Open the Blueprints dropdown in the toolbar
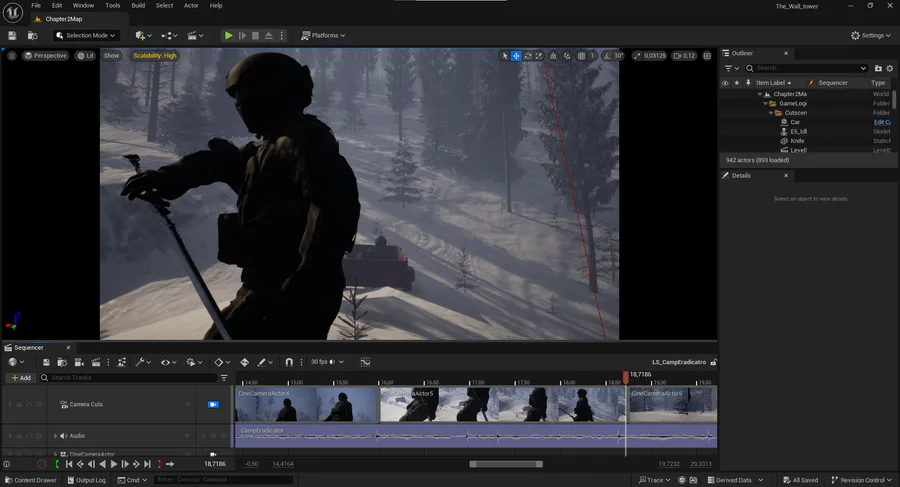900x487 pixels. coord(169,36)
